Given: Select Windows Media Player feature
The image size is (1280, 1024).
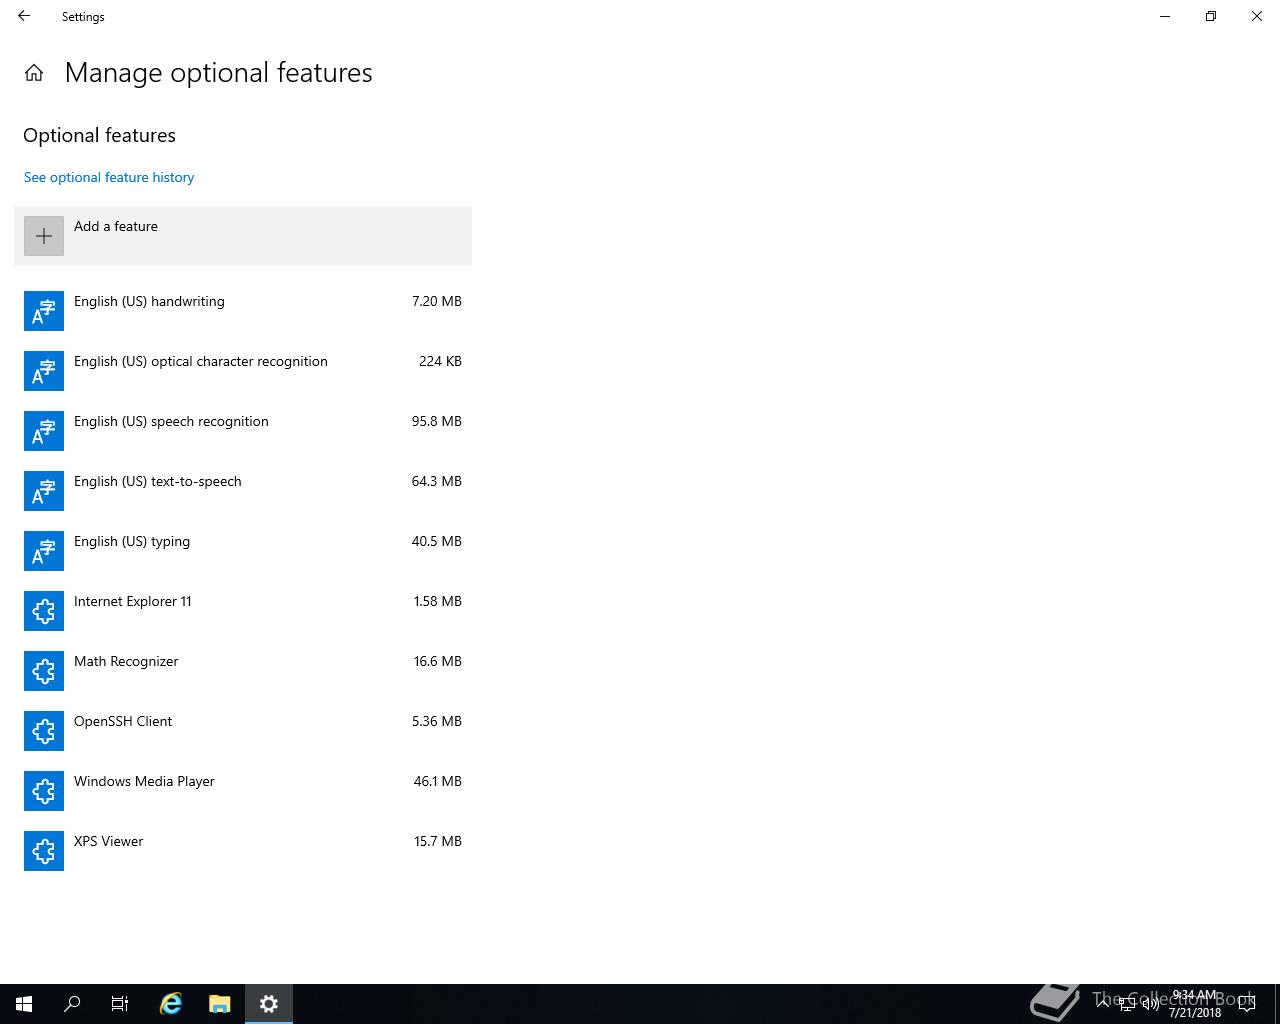Looking at the screenshot, I should tap(243, 791).
